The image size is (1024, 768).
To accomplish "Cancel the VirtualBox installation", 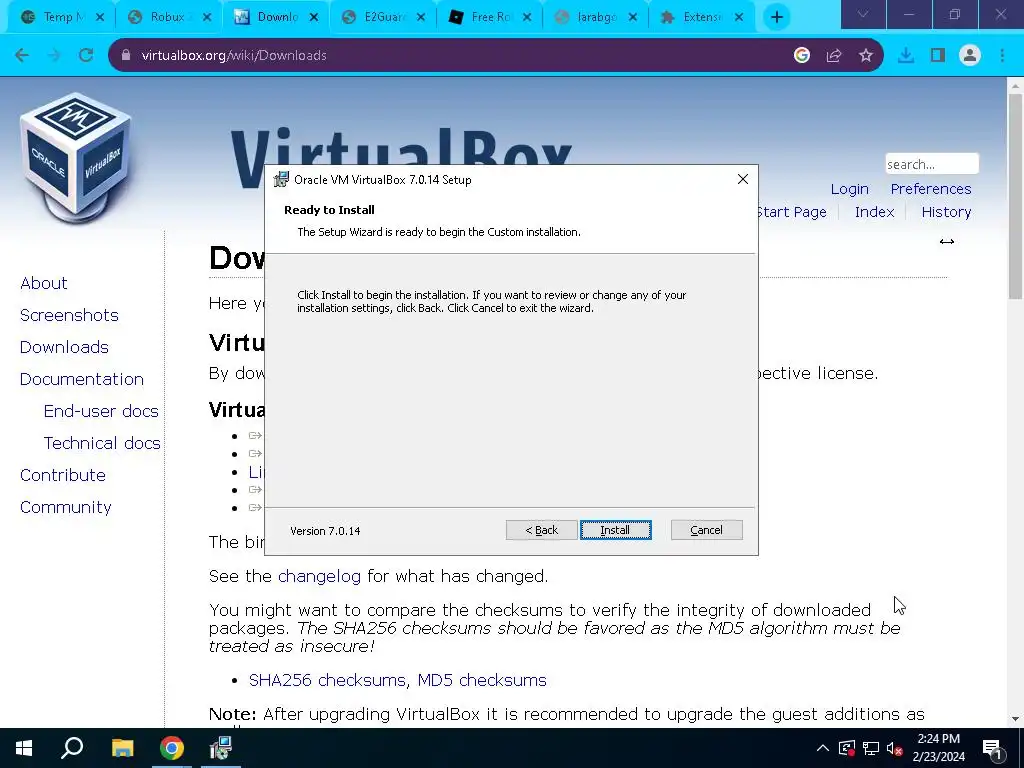I will tap(706, 530).
